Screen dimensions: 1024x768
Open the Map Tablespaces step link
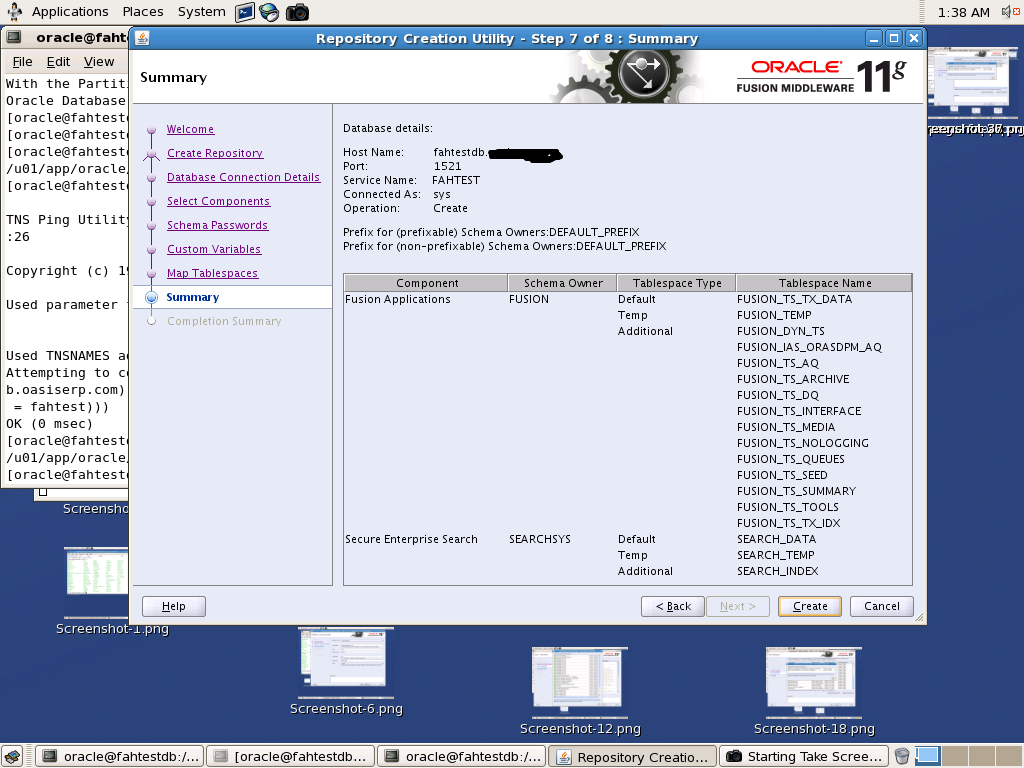pos(213,272)
